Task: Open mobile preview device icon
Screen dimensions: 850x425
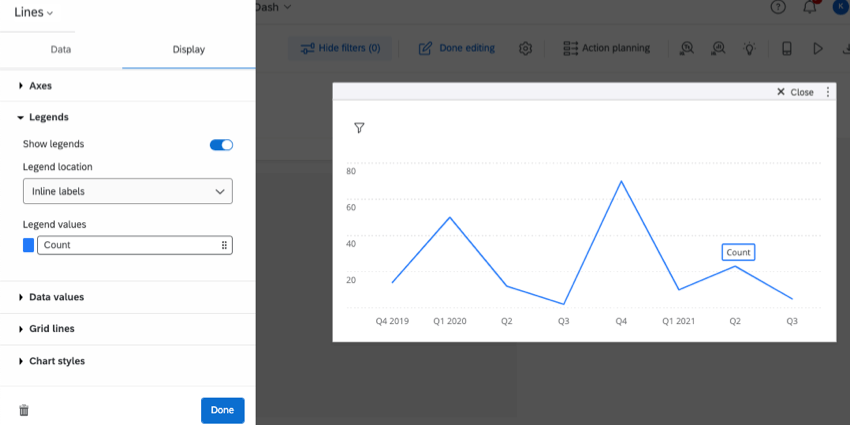Action: point(786,48)
